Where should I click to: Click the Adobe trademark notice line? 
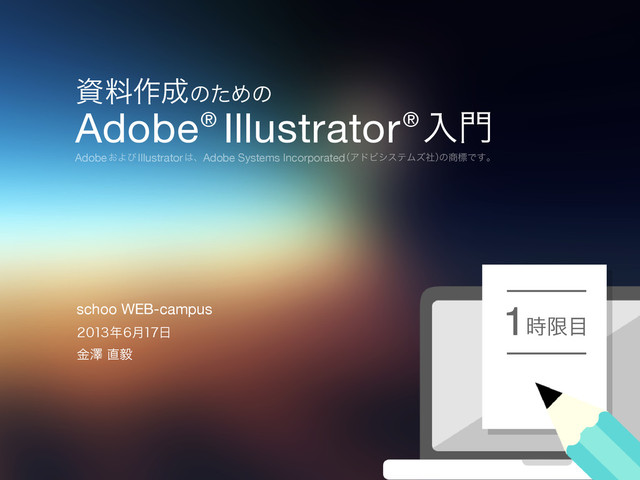(283, 158)
